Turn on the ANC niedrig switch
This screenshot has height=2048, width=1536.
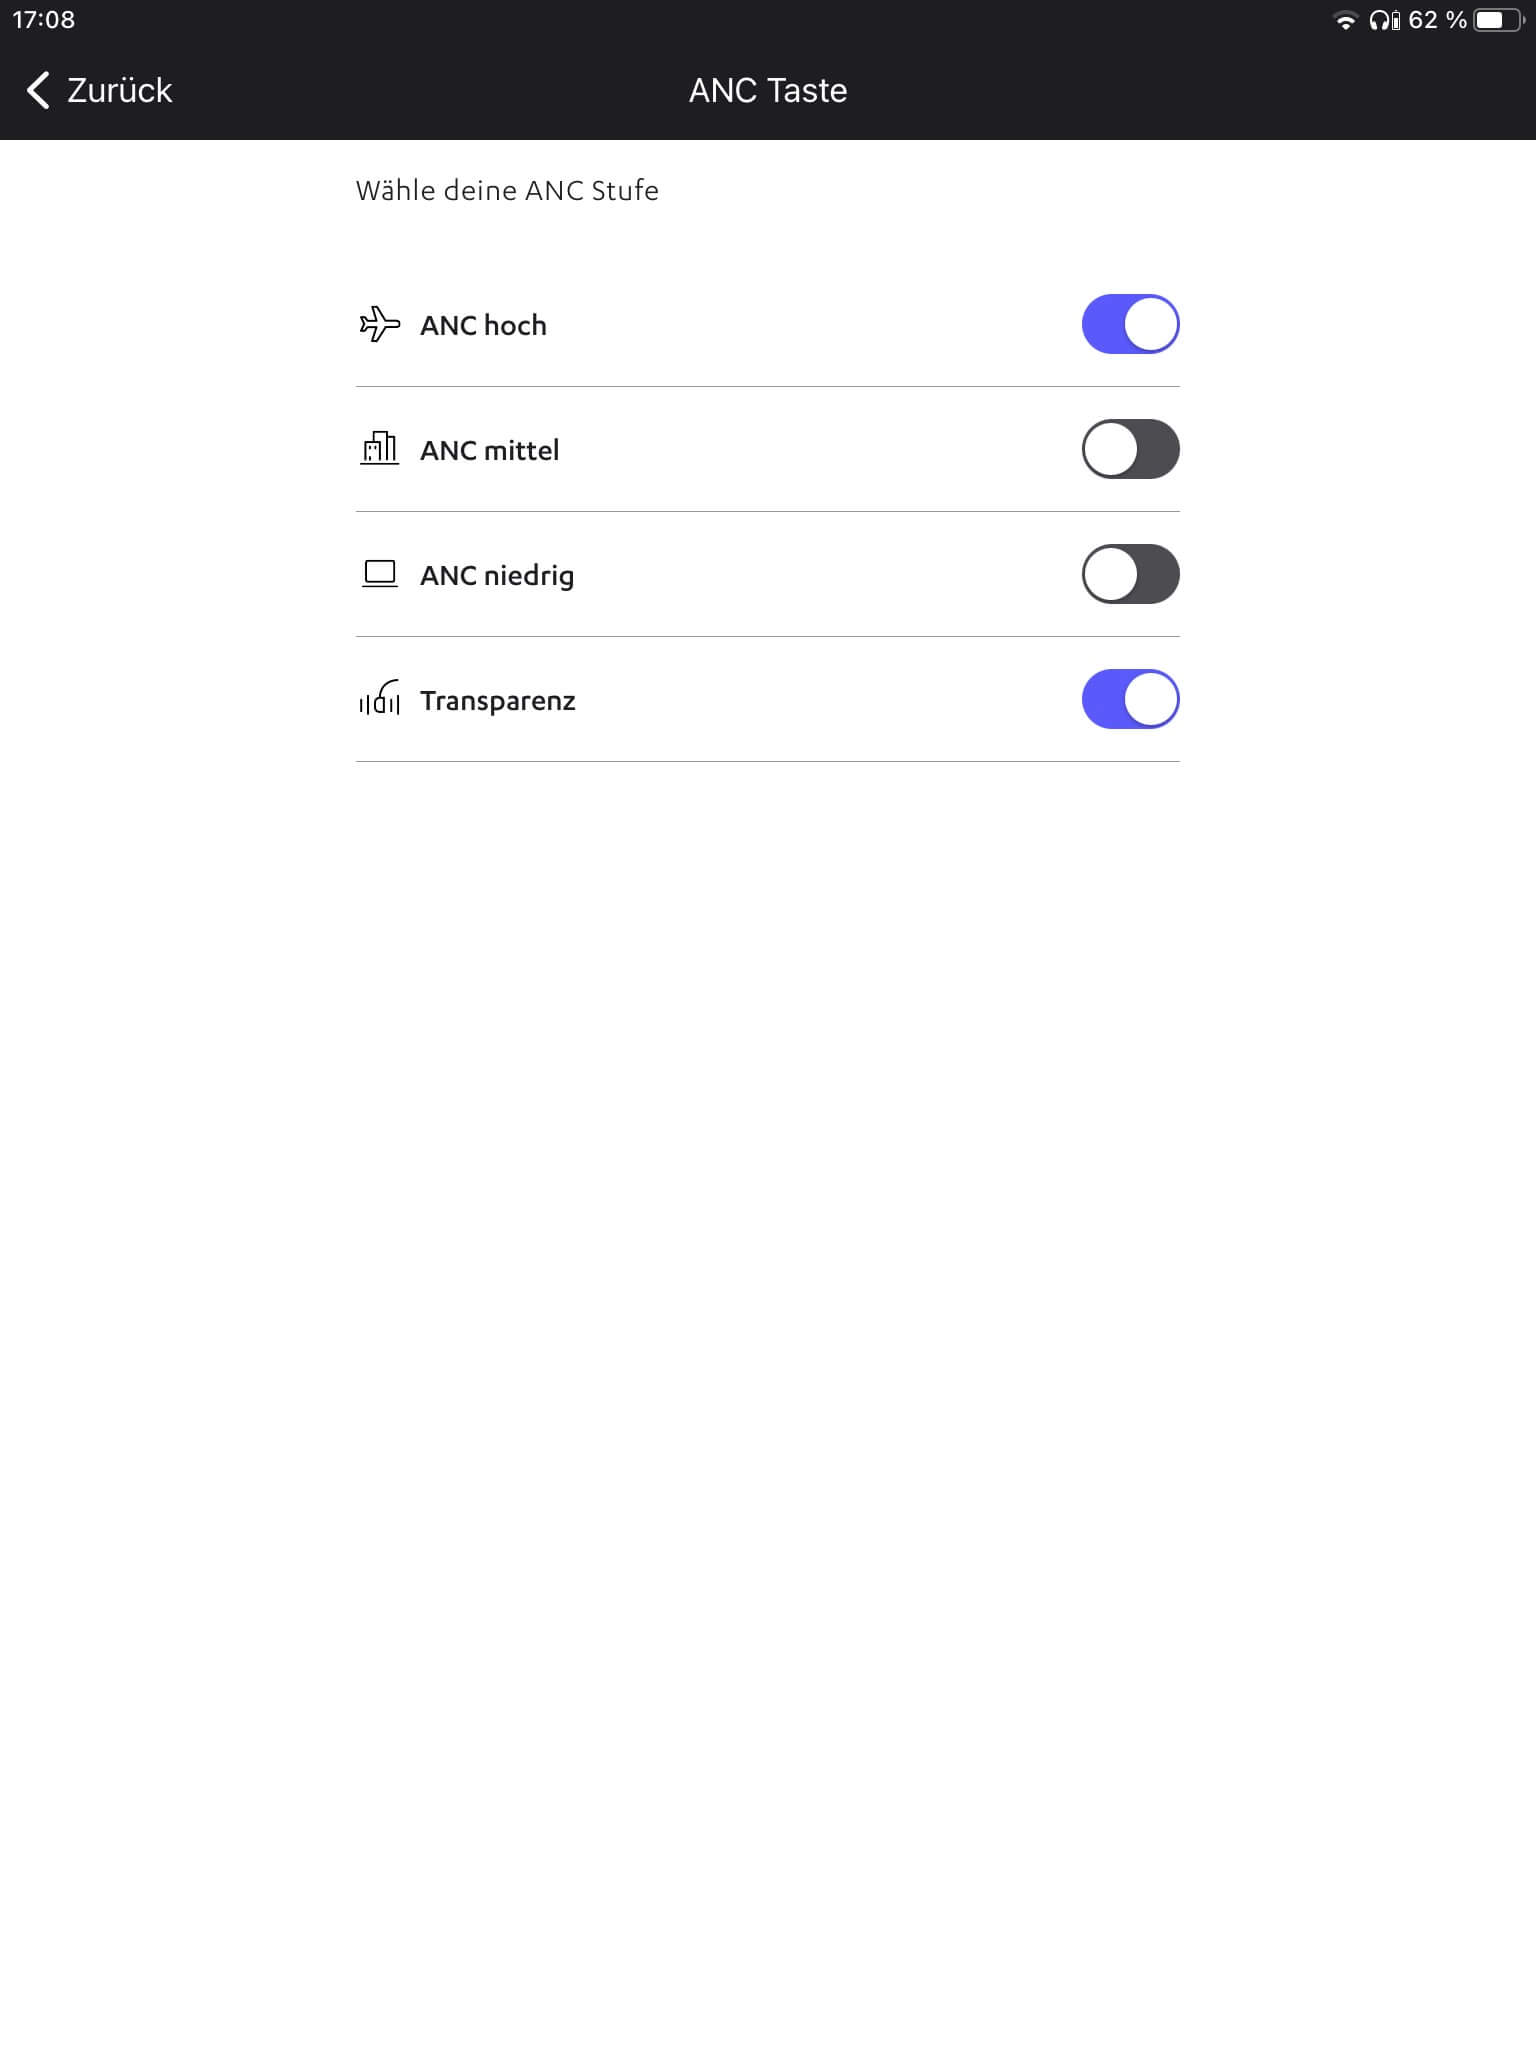1130,574
